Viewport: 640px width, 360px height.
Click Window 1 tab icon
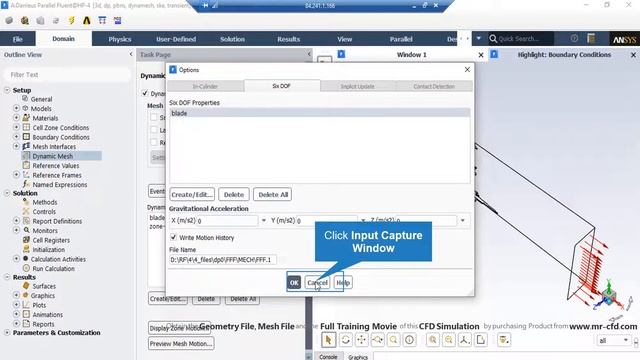[x=341, y=54]
